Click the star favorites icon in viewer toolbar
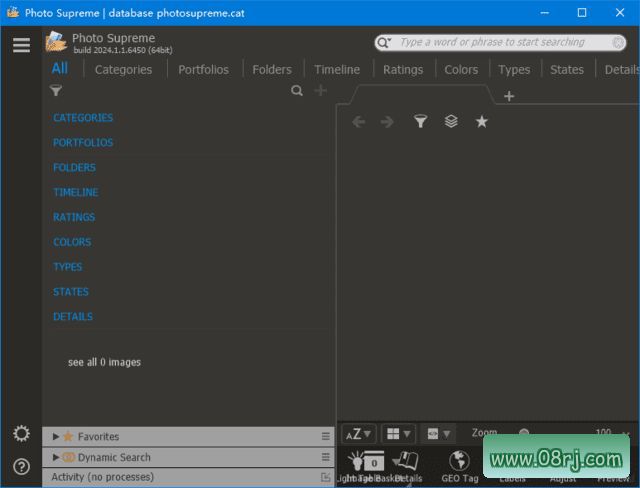This screenshot has width=640, height=488. click(x=482, y=121)
